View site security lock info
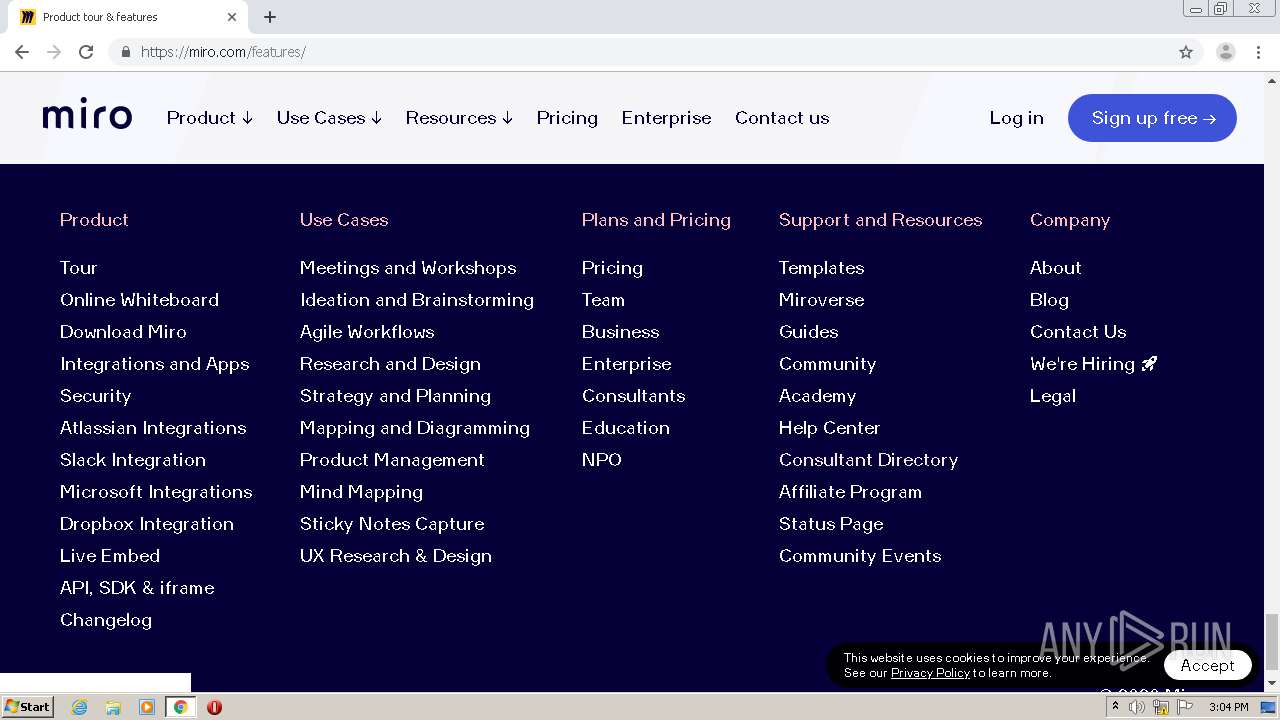Screen dimensions: 1280x720 tap(126, 52)
